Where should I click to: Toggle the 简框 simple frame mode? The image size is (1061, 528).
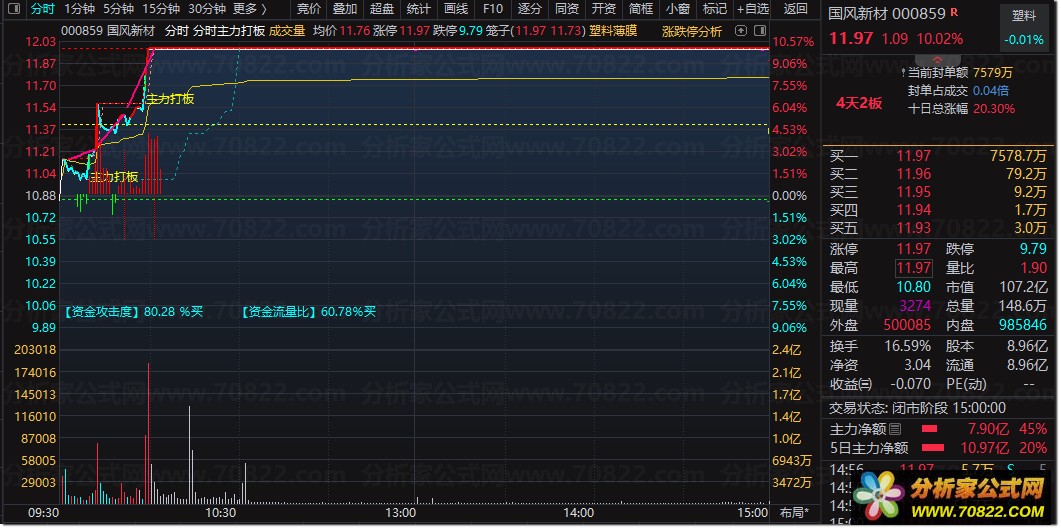(641, 9)
